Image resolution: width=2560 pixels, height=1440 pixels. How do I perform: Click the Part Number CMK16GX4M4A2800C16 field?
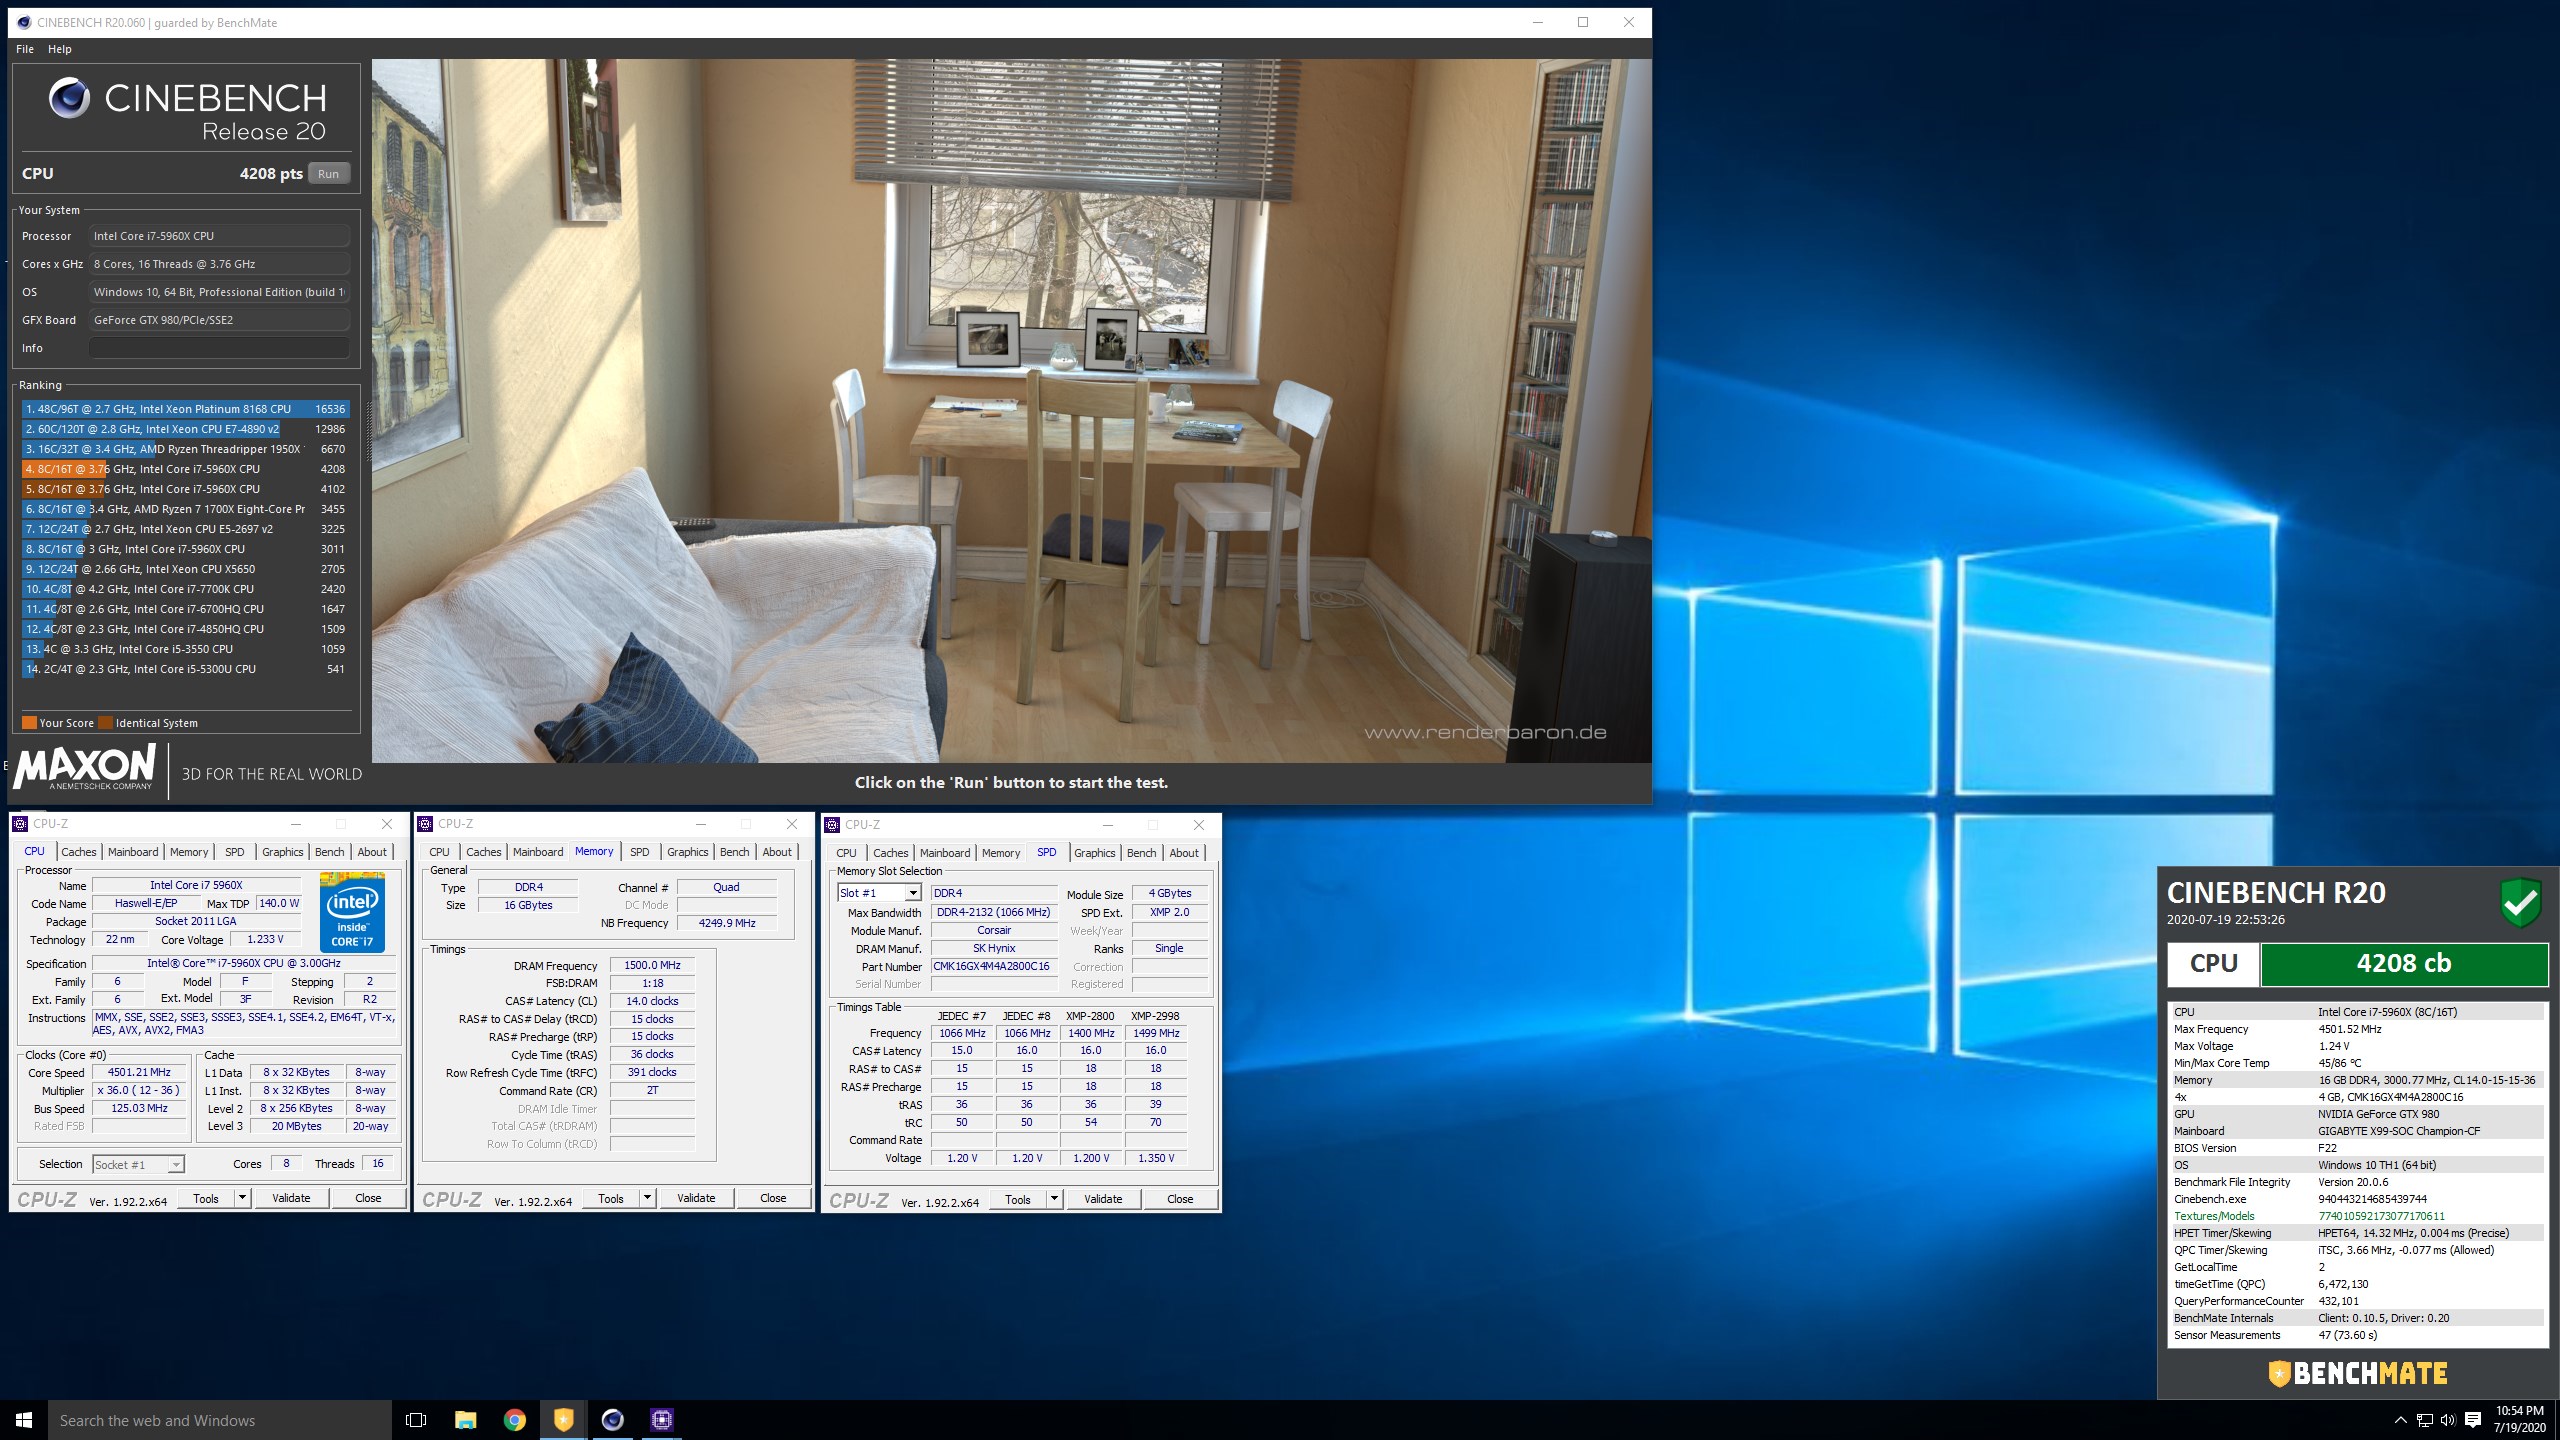coord(994,966)
